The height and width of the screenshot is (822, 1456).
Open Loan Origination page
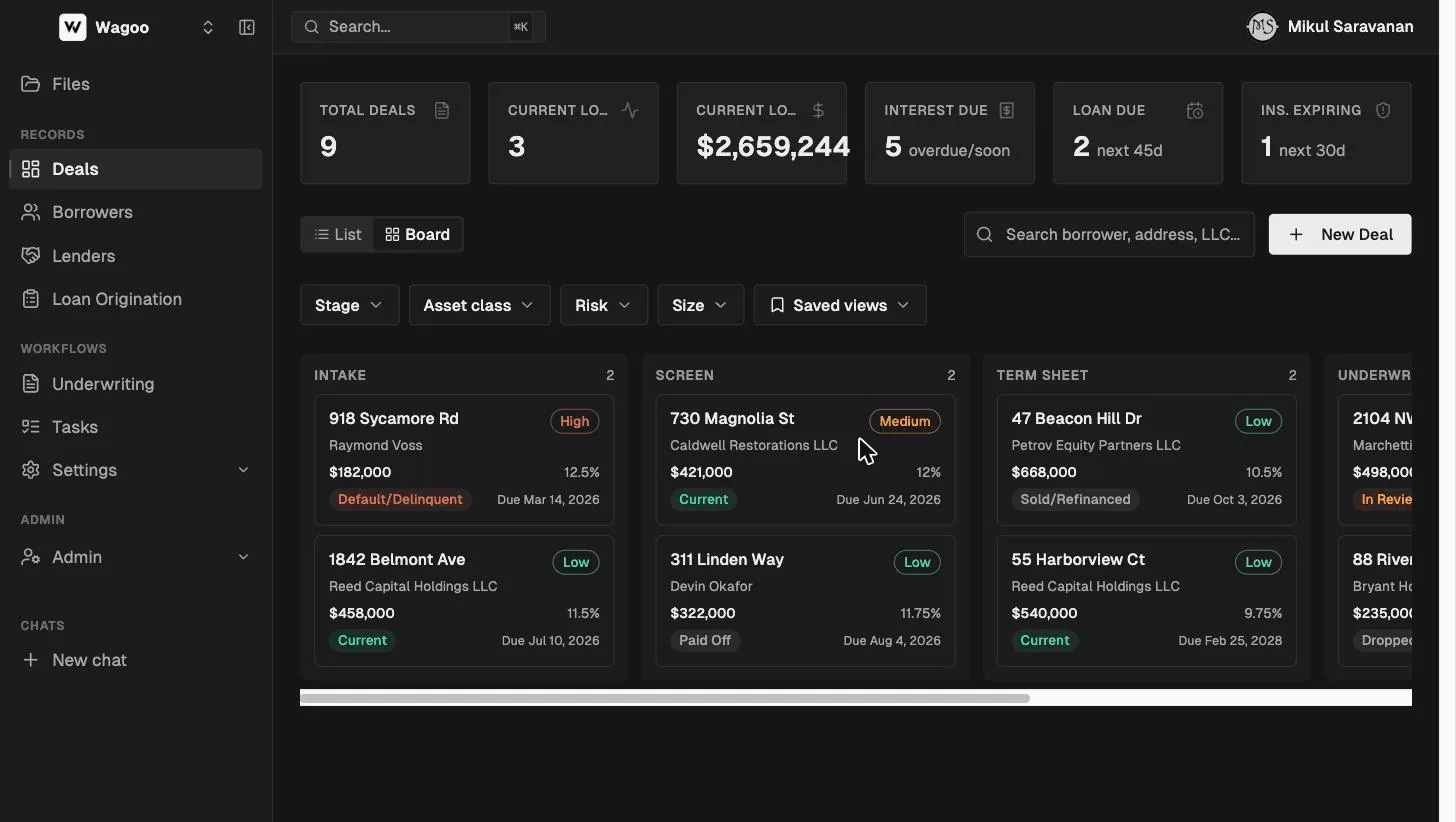click(x=136, y=299)
